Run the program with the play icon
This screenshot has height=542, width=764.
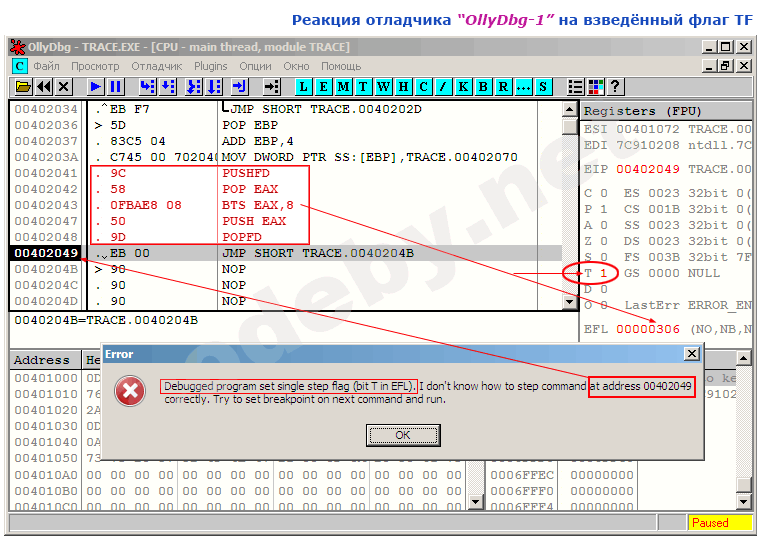96,87
